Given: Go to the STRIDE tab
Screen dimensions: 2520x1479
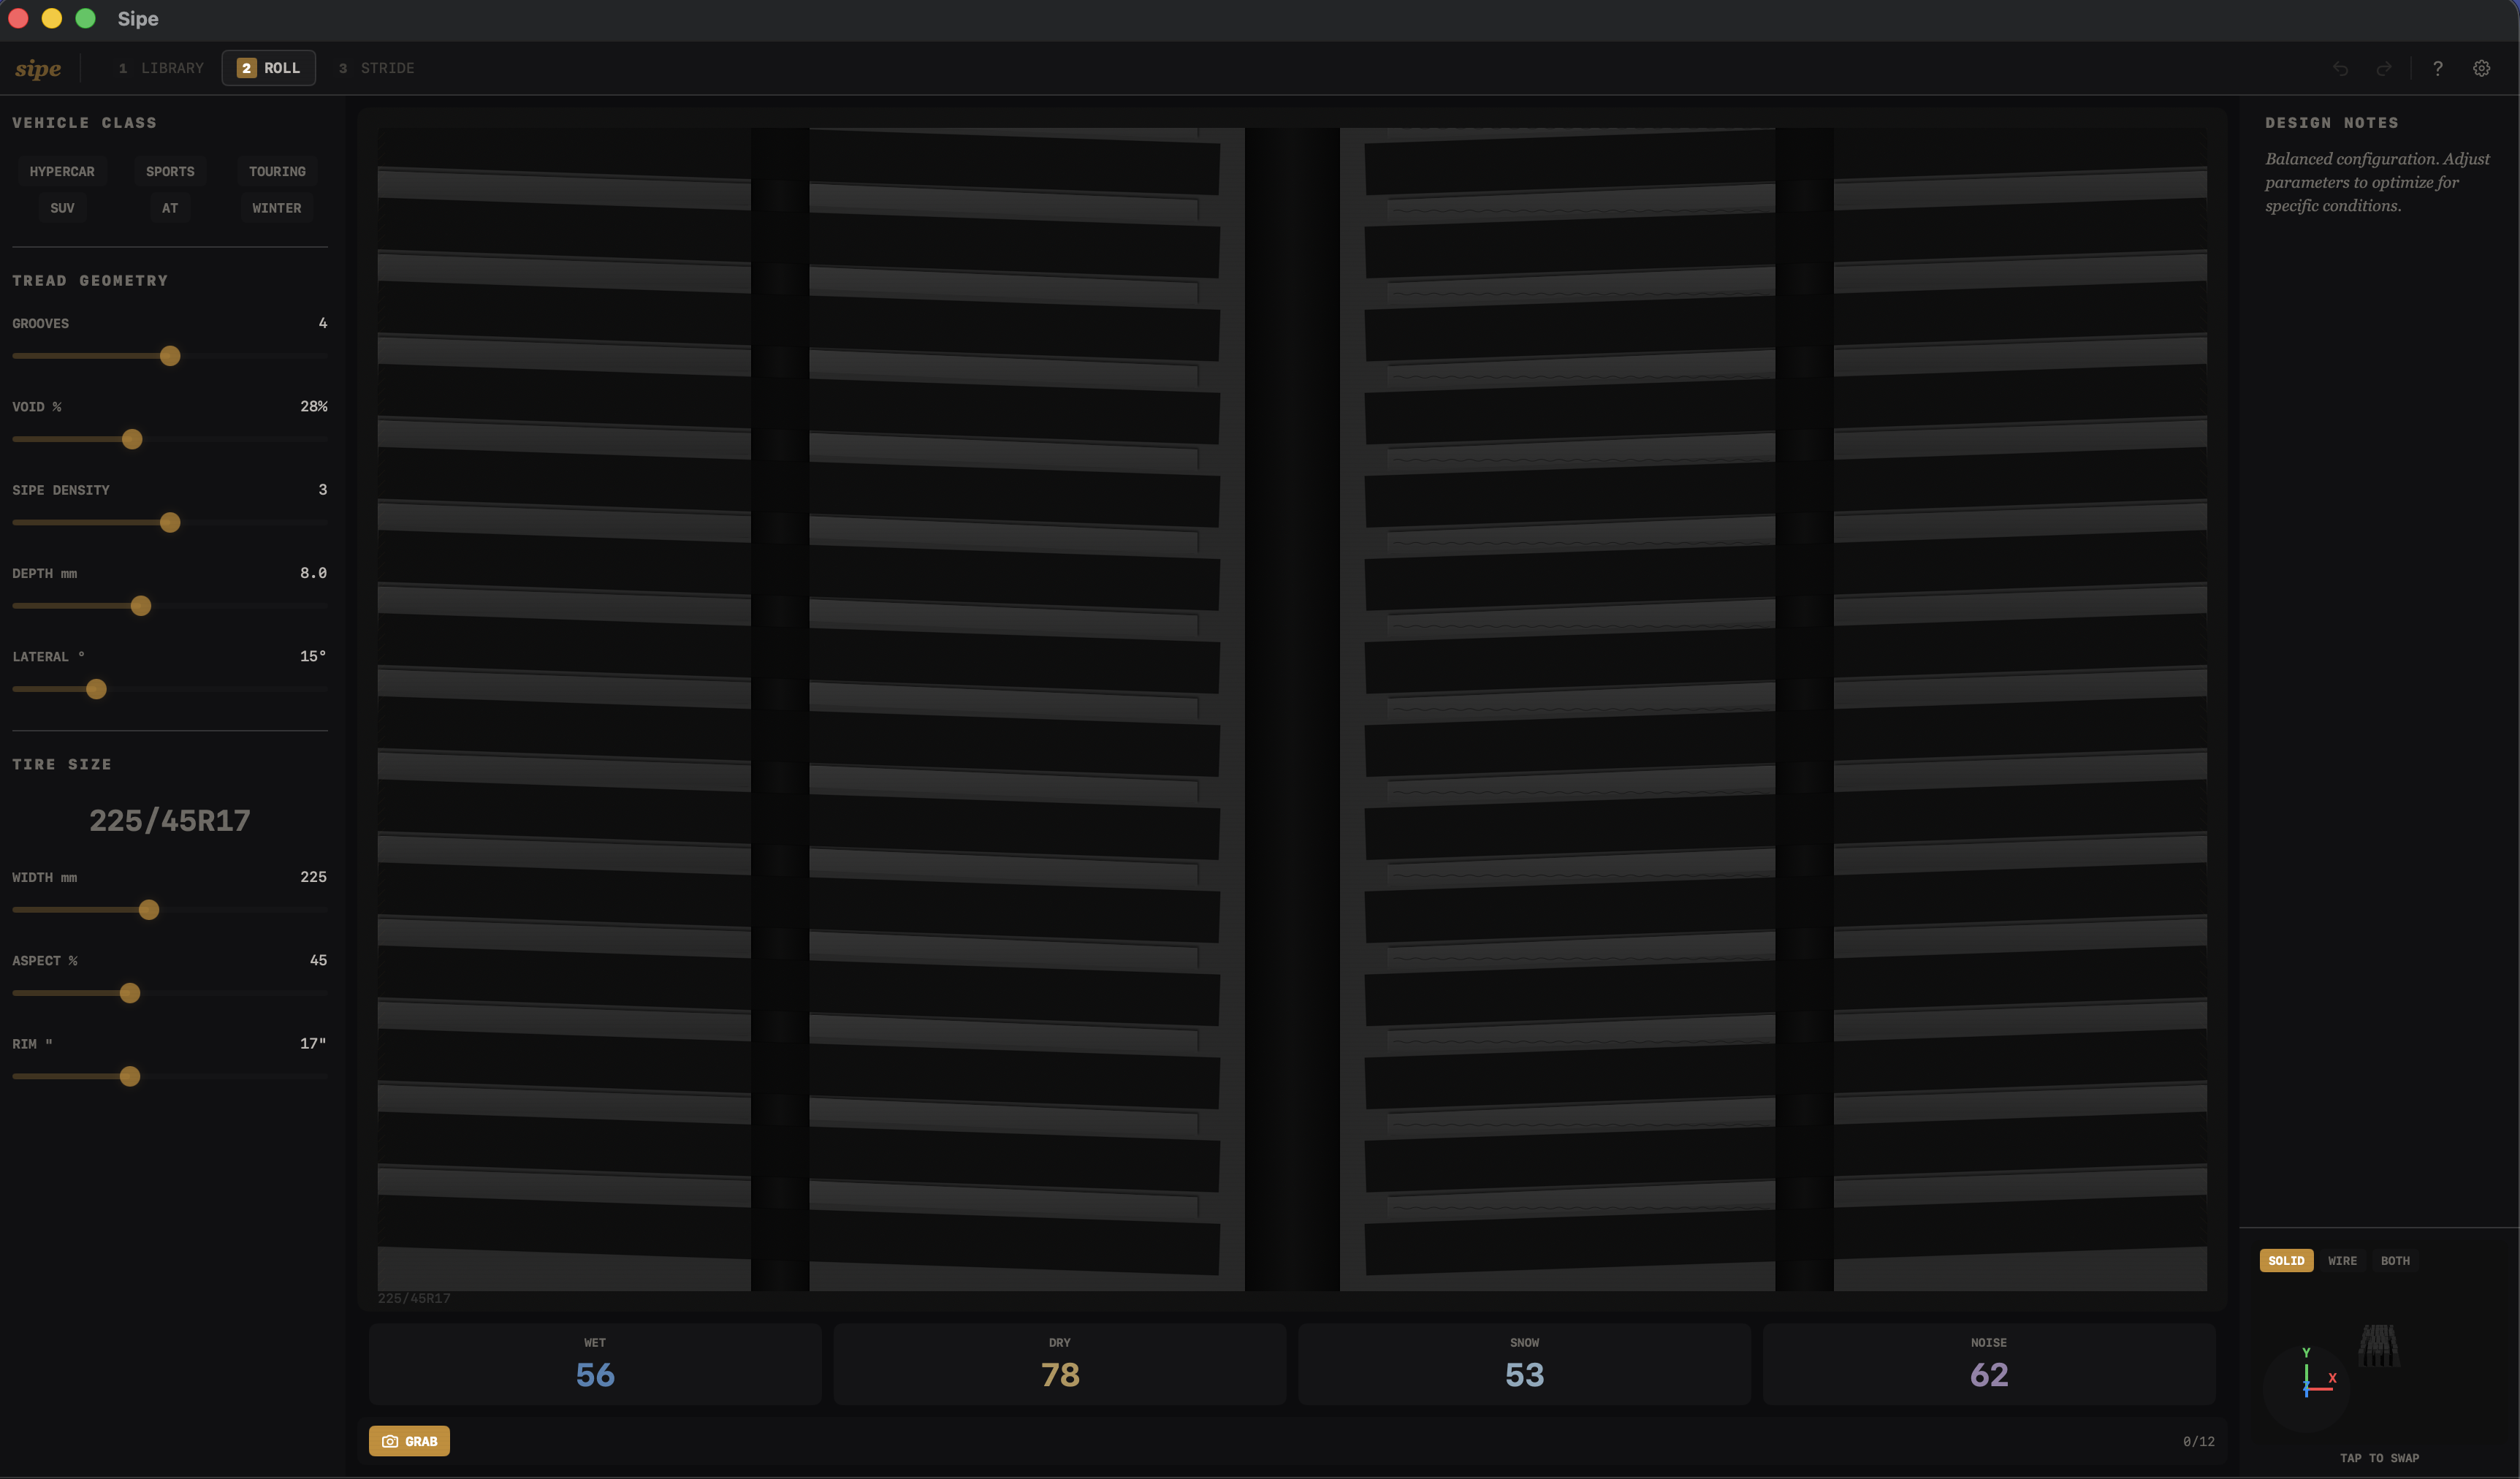Looking at the screenshot, I should click(x=376, y=68).
